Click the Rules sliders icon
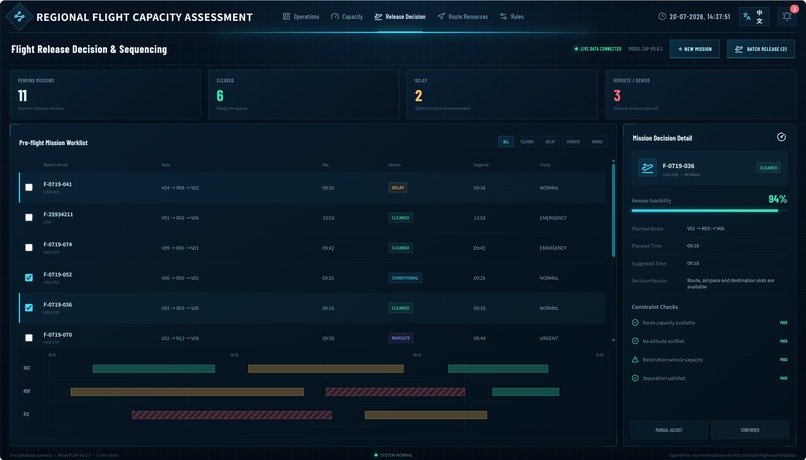Screen dimensions: 806x460 tap(503, 16)
